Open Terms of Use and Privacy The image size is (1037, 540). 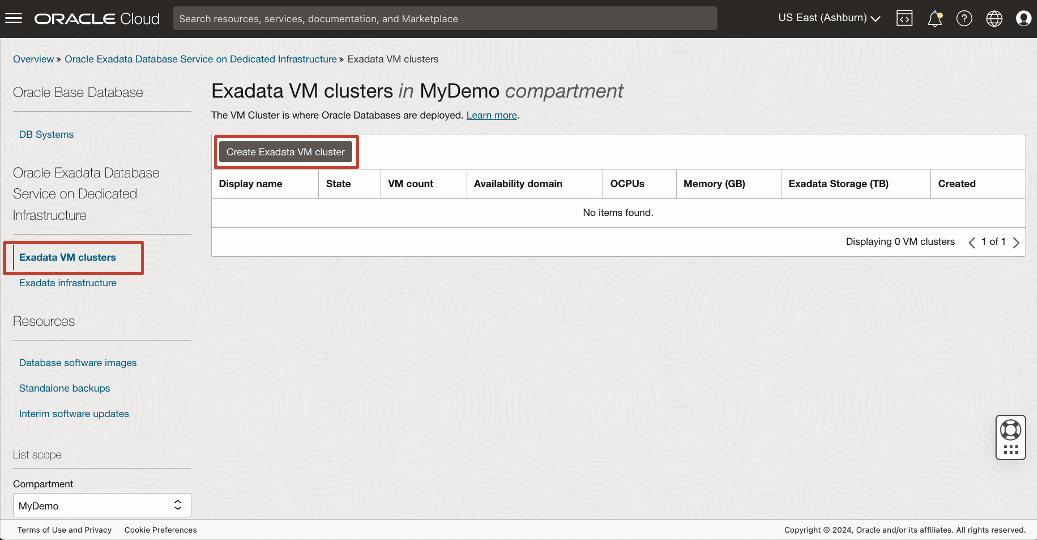(x=64, y=530)
